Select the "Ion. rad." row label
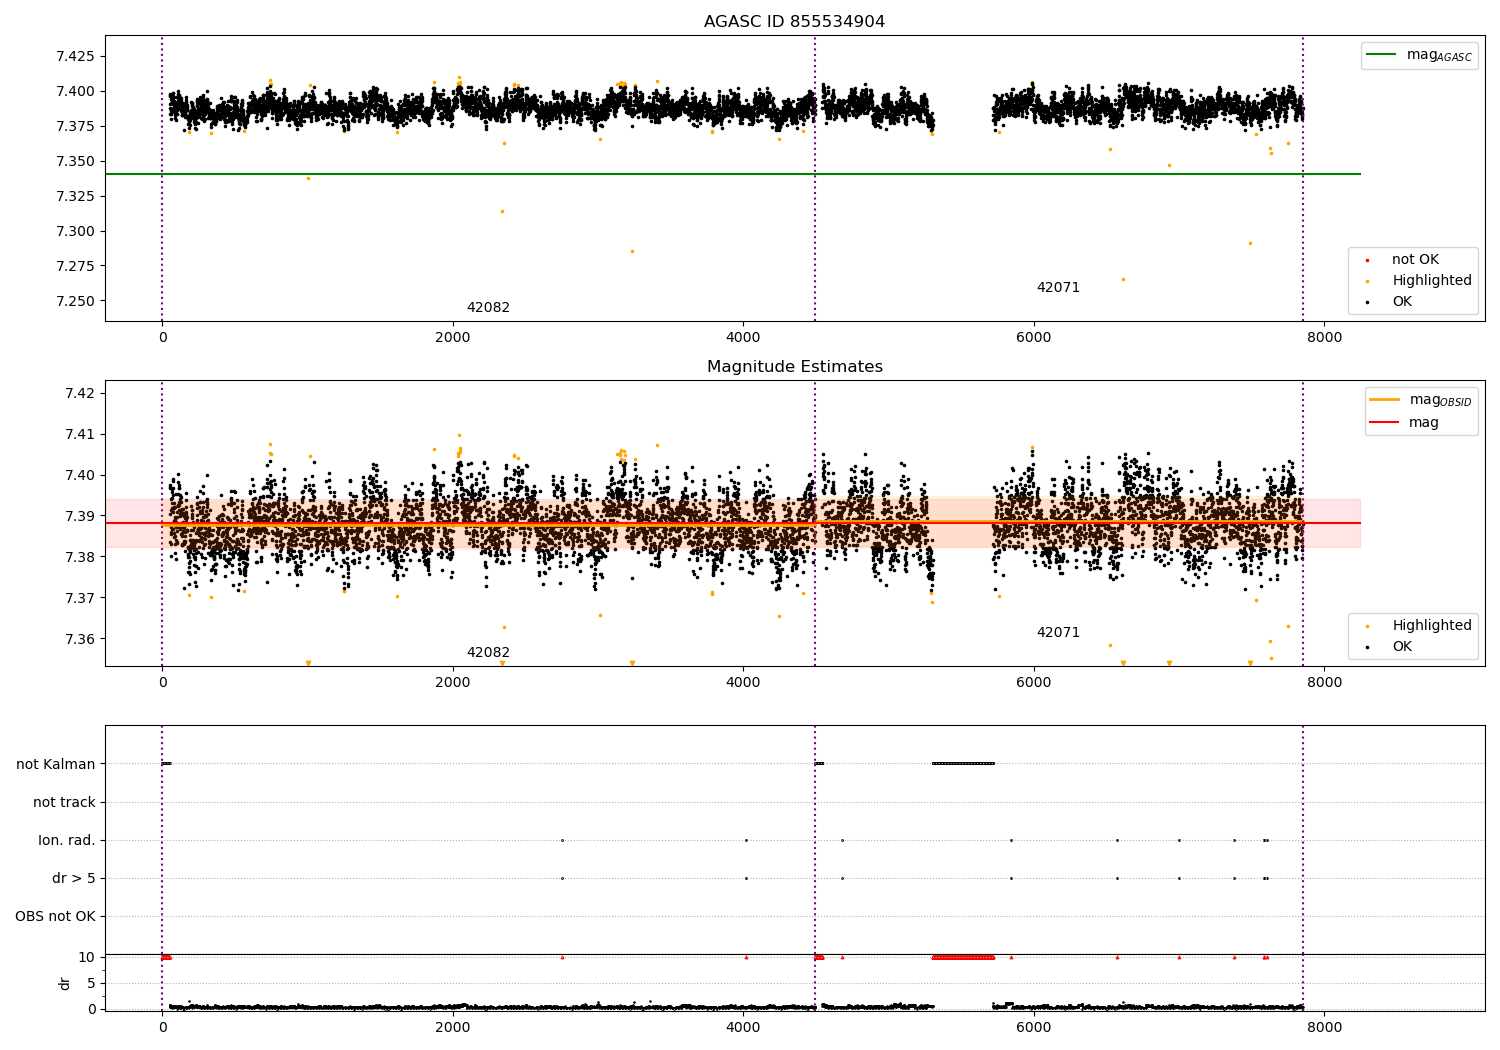 point(67,841)
